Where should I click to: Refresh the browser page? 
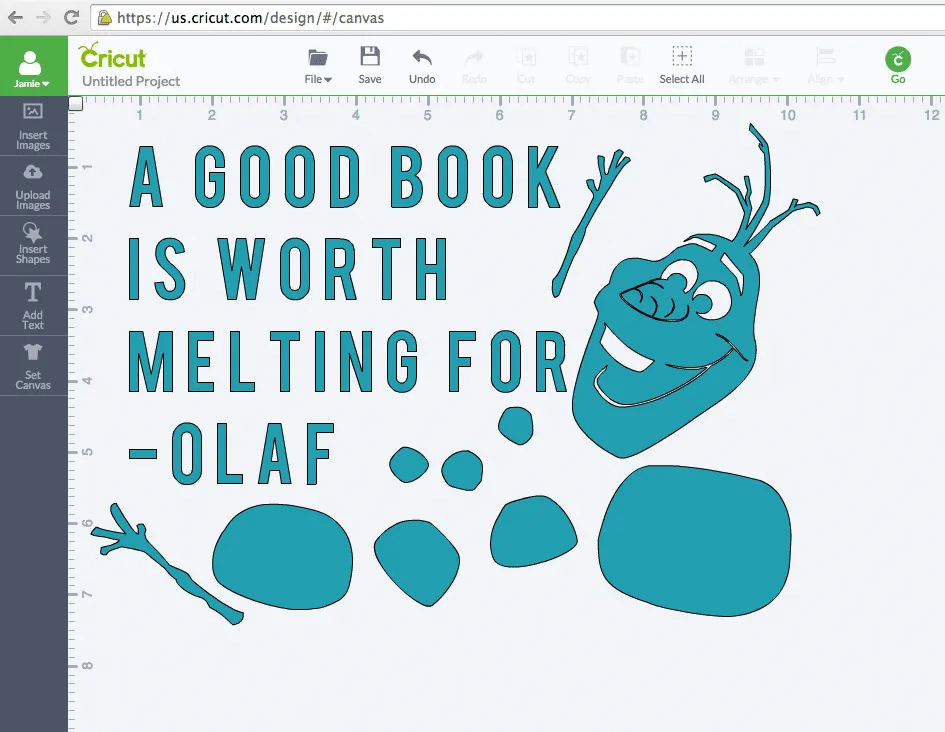(x=69, y=16)
